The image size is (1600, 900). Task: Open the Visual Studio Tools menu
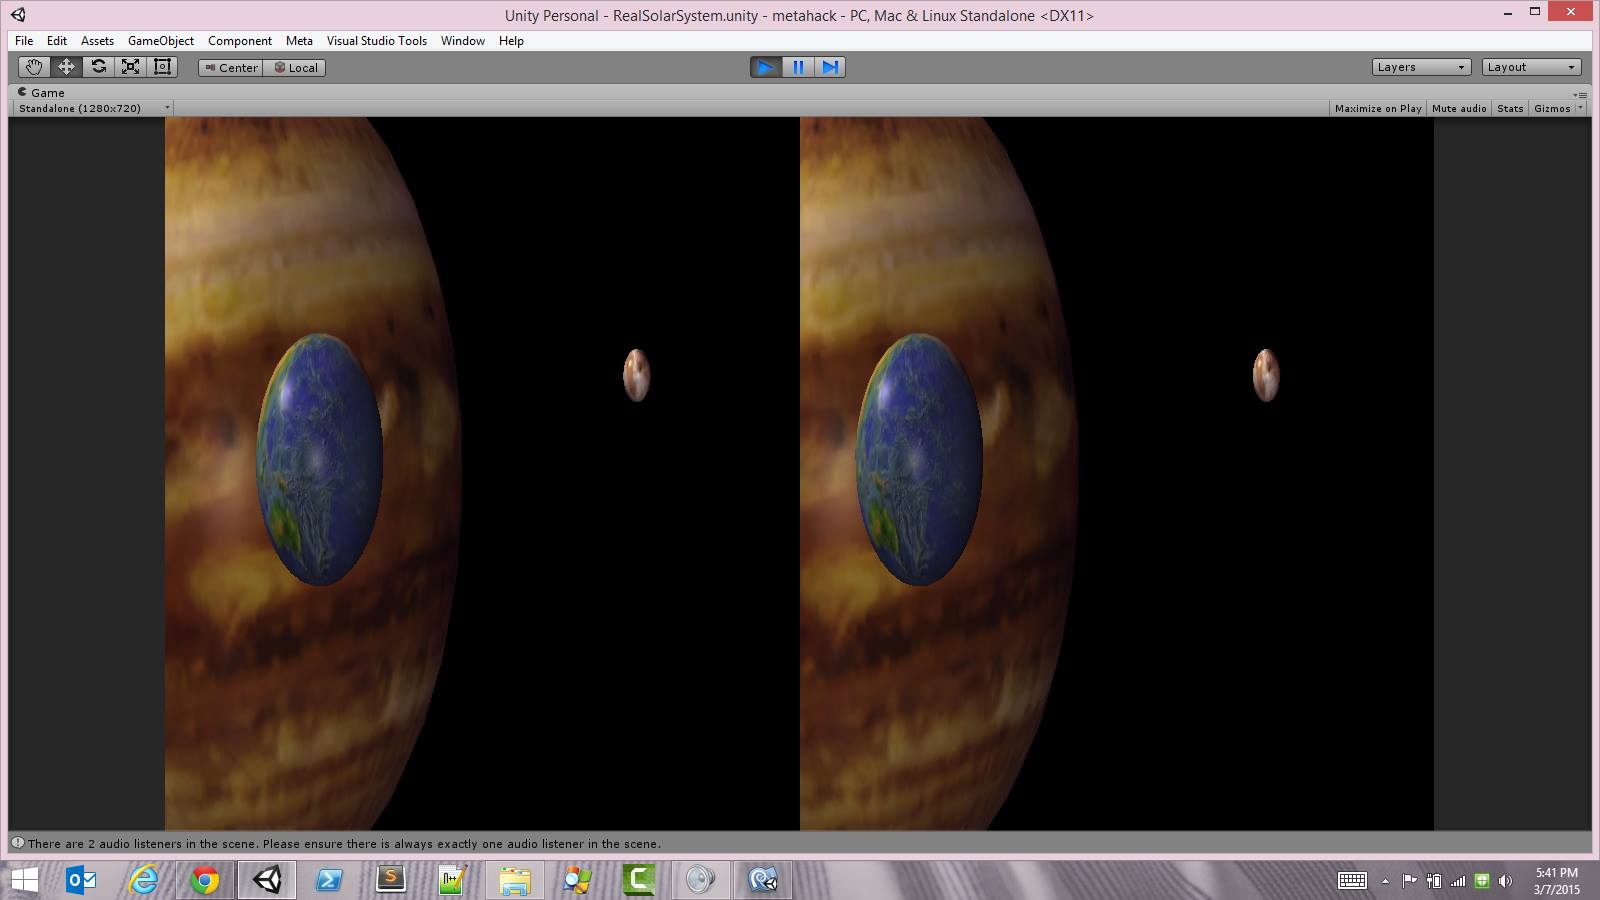coord(377,41)
